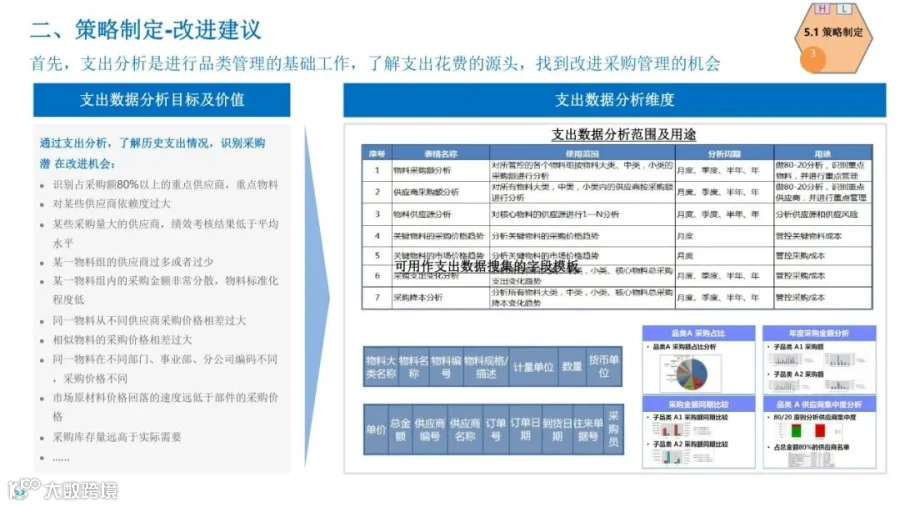Click the 计量单位 field box
This screenshot has height=507, width=900.
tap(533, 366)
